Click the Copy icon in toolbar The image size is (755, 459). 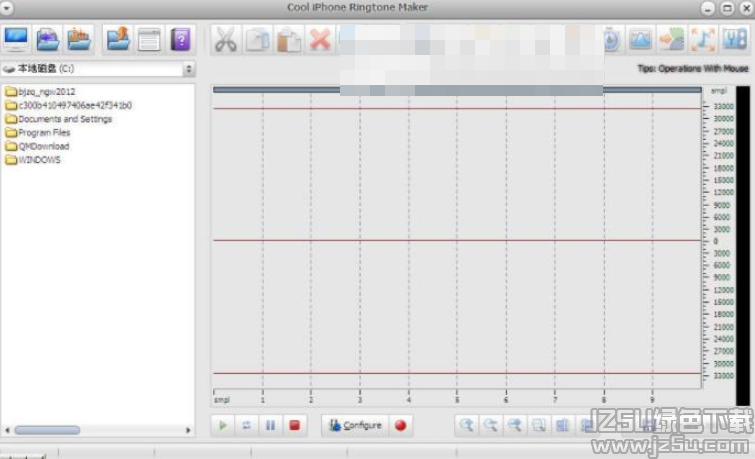(258, 40)
